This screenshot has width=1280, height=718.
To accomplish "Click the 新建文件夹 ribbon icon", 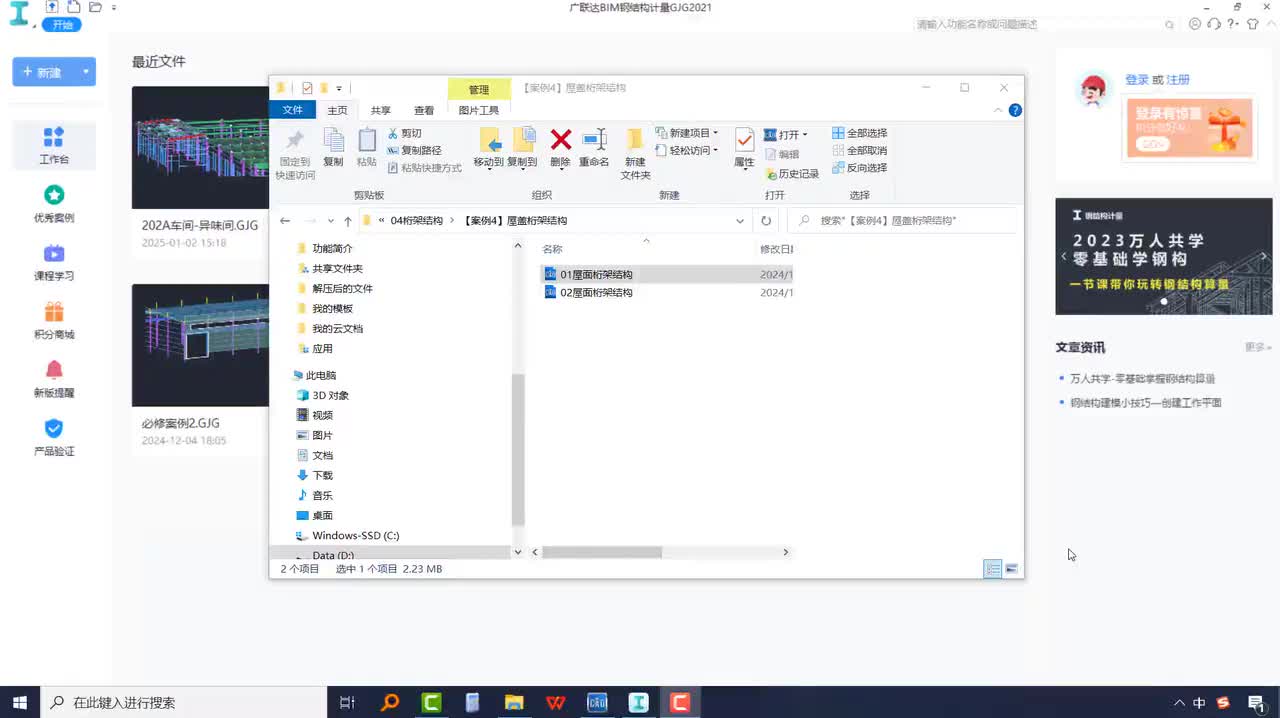I will click(635, 140).
